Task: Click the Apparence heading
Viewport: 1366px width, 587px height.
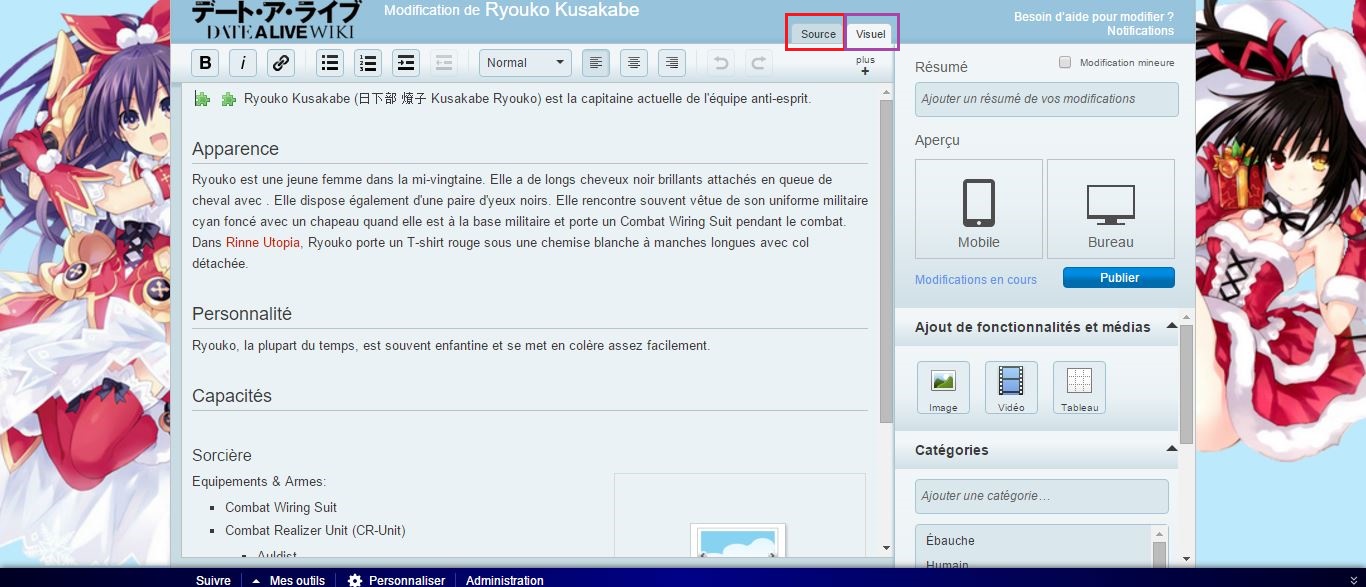Action: coord(235,149)
